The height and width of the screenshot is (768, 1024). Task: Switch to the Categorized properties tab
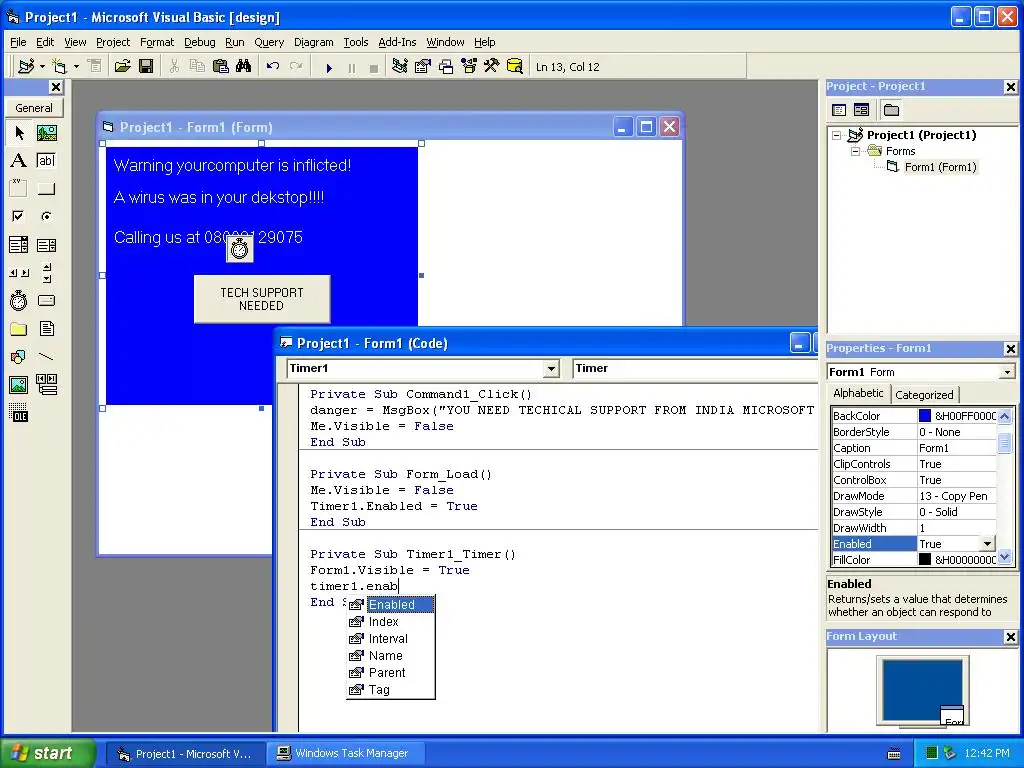924,394
